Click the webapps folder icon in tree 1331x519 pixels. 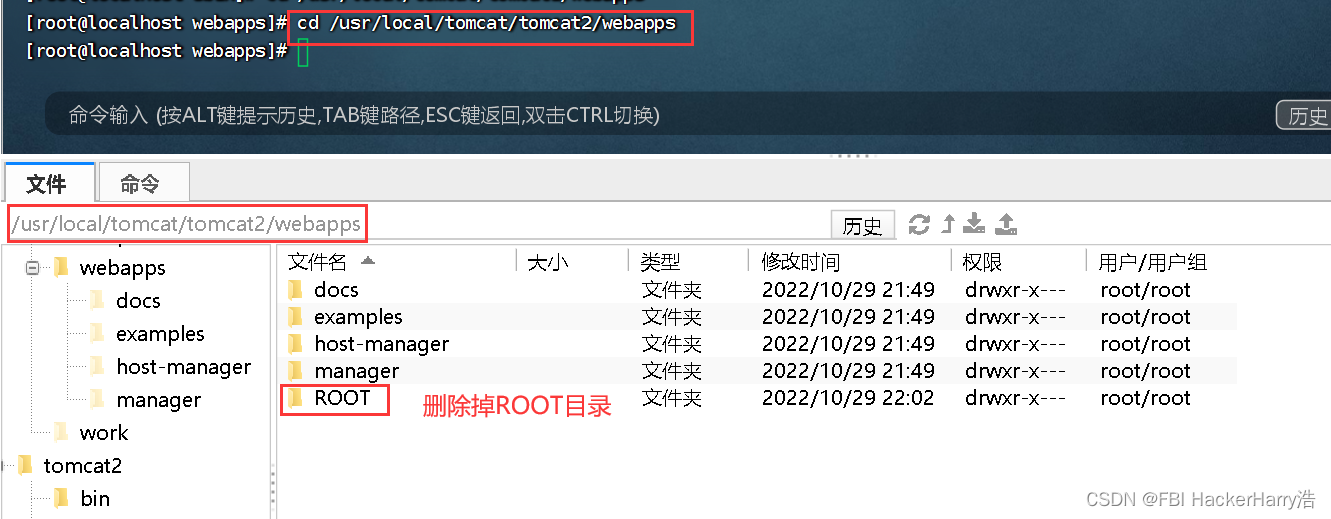(x=62, y=267)
